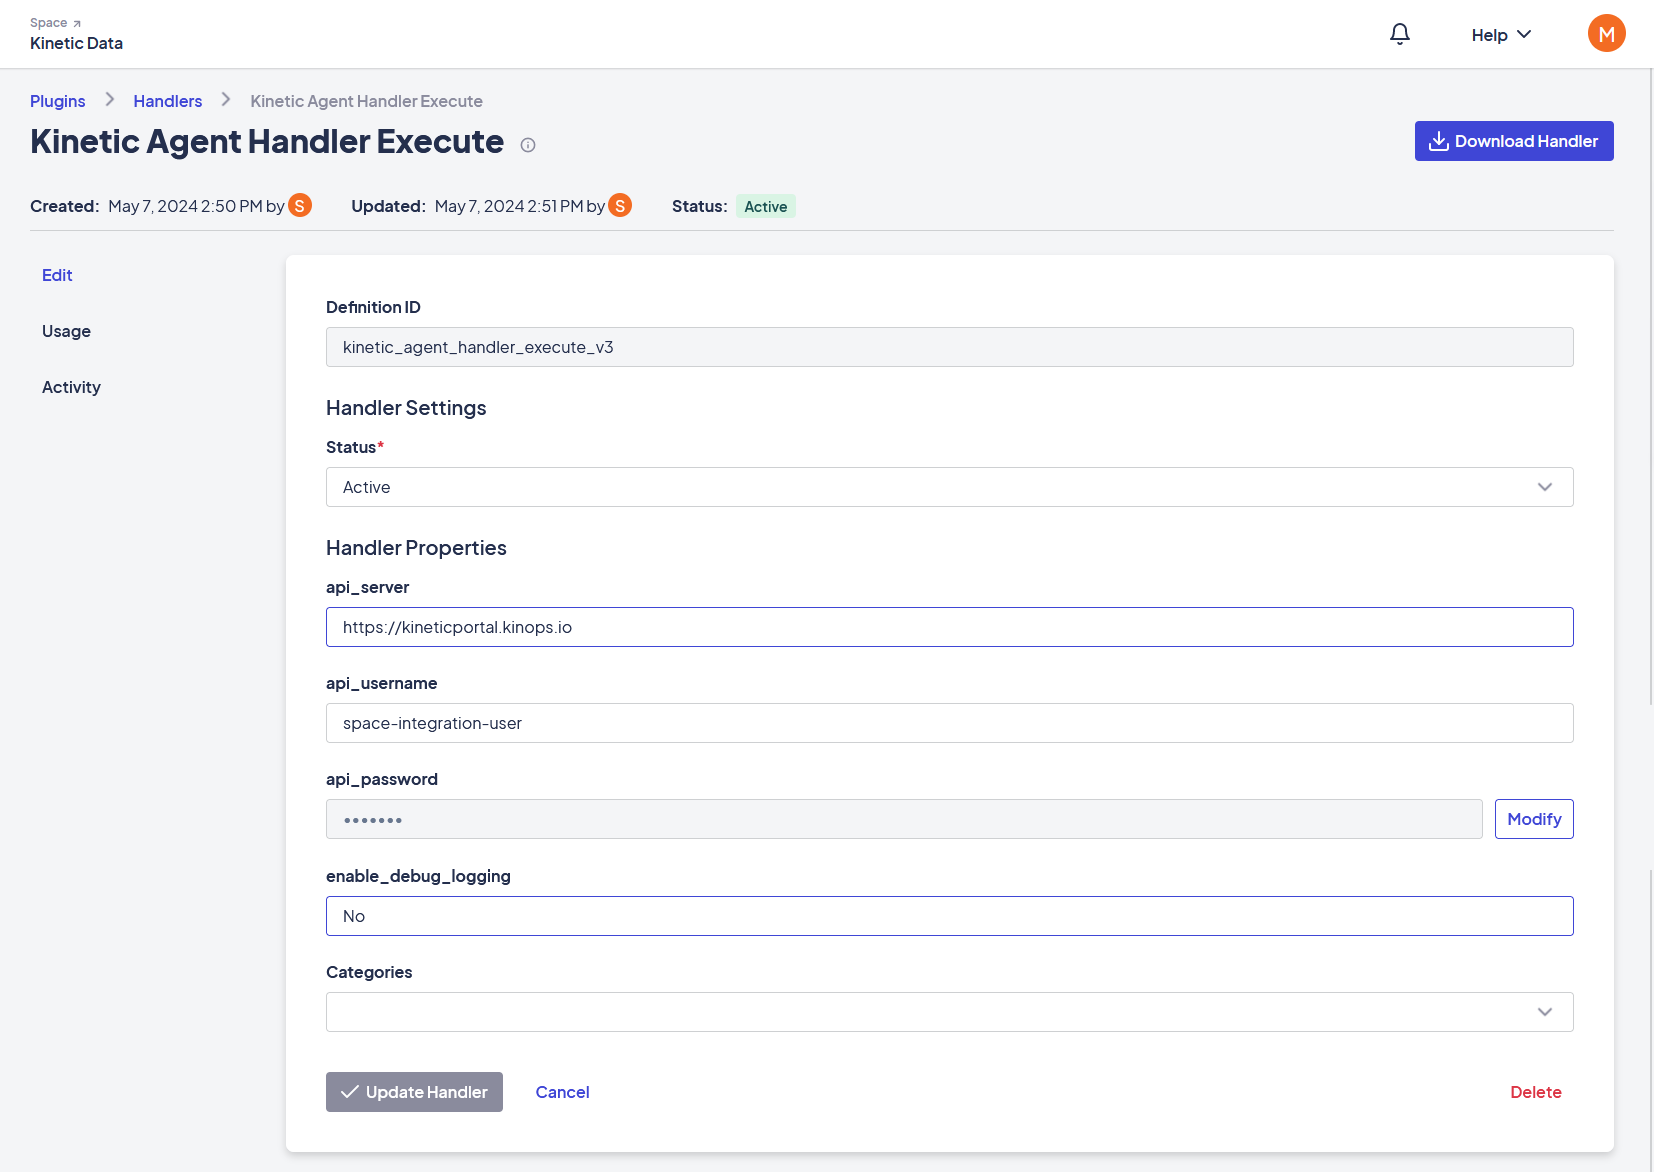Click the Handler Properties heading

[x=416, y=548]
